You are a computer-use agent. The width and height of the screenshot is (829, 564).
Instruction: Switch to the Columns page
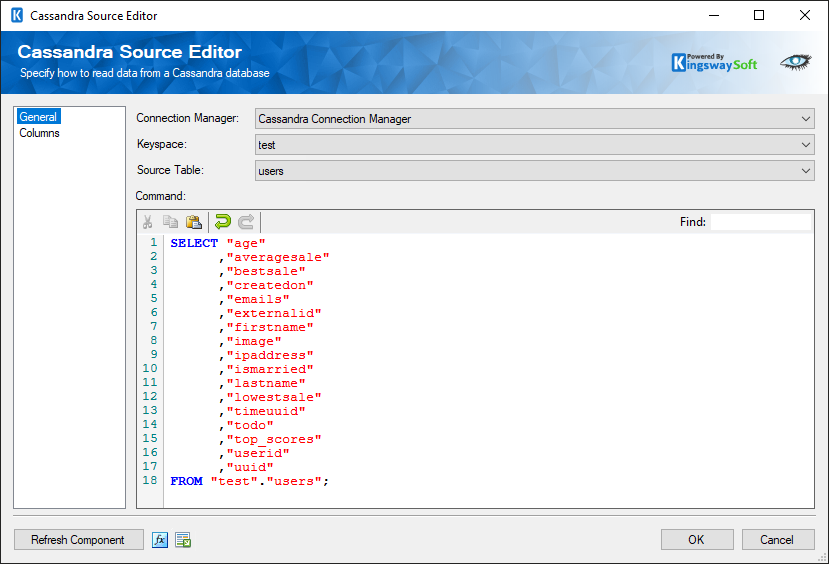39,133
